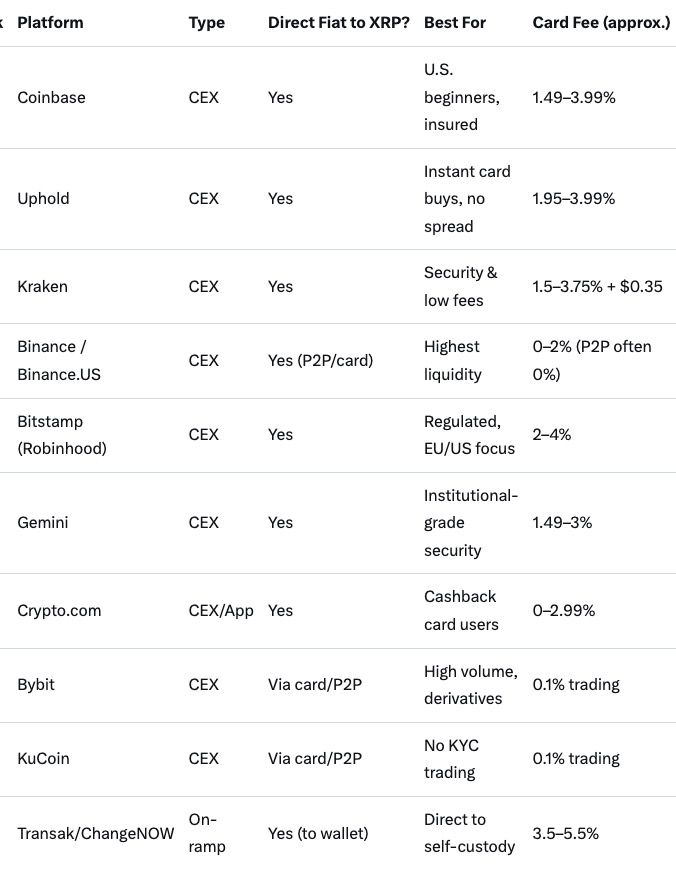The height and width of the screenshot is (880, 676).
Task: Select the Gemini platform cell
Action: tap(43, 523)
